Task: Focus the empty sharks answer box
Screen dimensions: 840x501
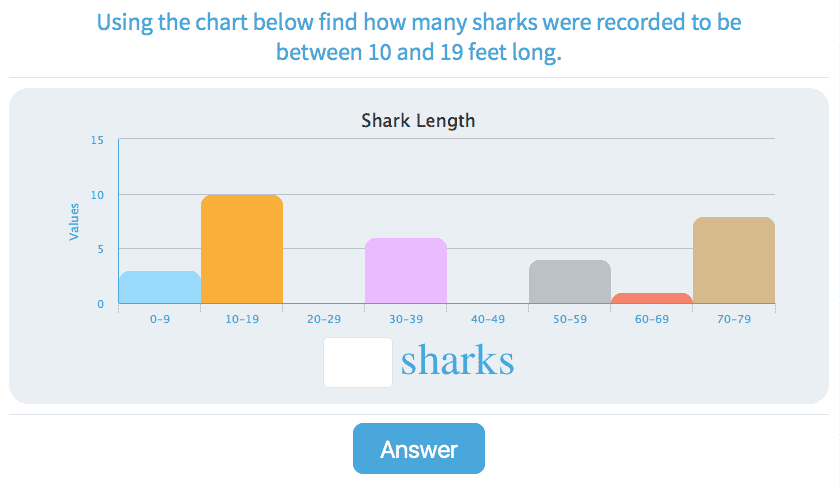Action: click(358, 362)
